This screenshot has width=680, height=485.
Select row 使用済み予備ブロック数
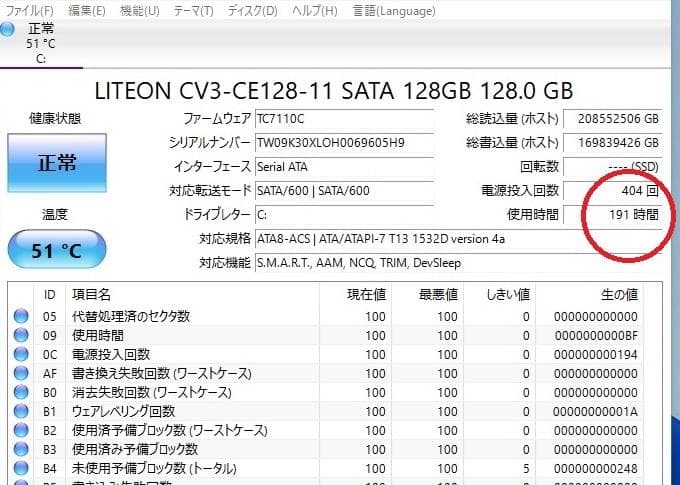(326, 449)
